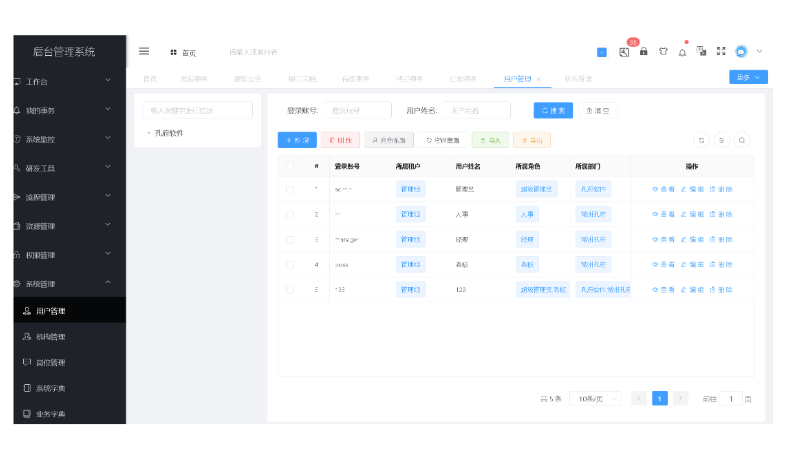Switch to the 通知公告 tab
Viewport: 800px width, 453px height.
[248, 79]
